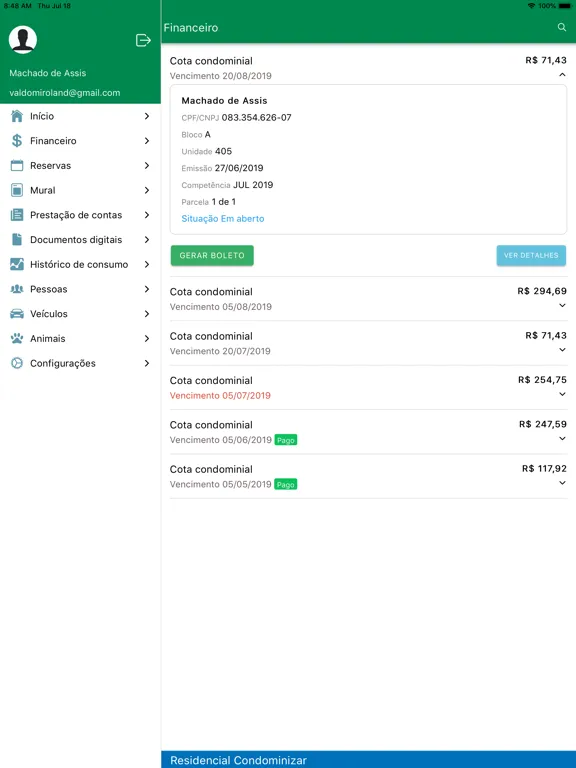Screen dimensions: 576x768
Task: Open Animais in the sidebar
Action: tap(80, 338)
